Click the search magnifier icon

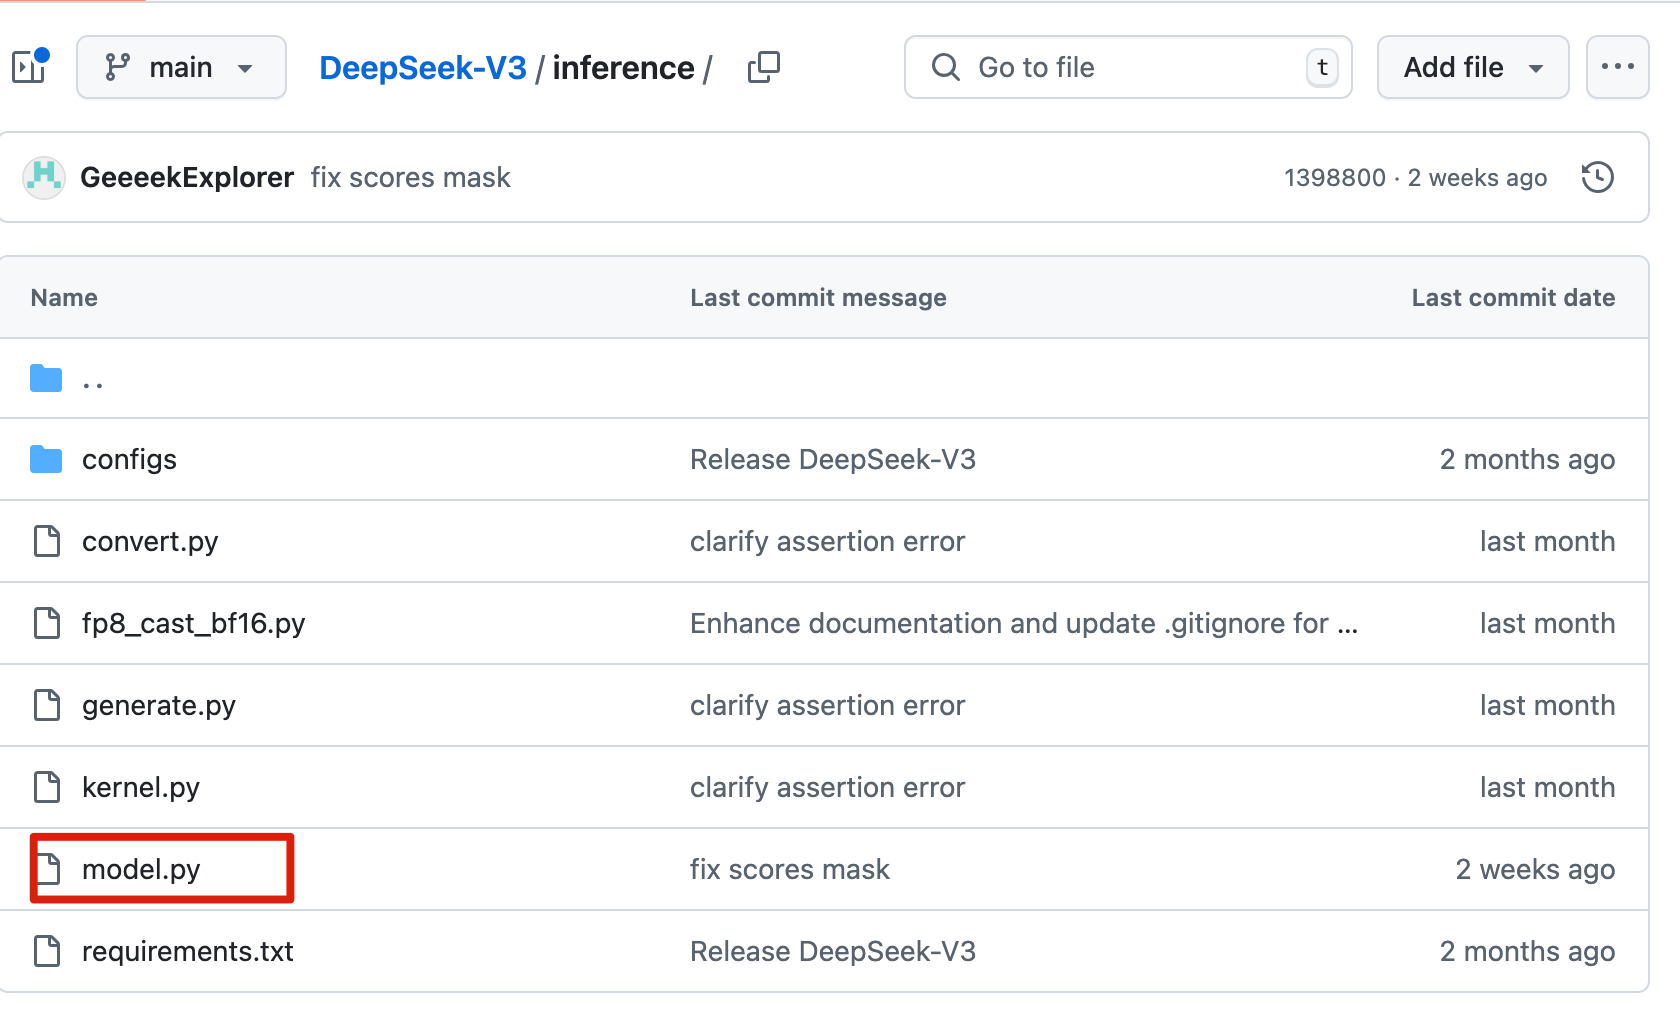[945, 67]
